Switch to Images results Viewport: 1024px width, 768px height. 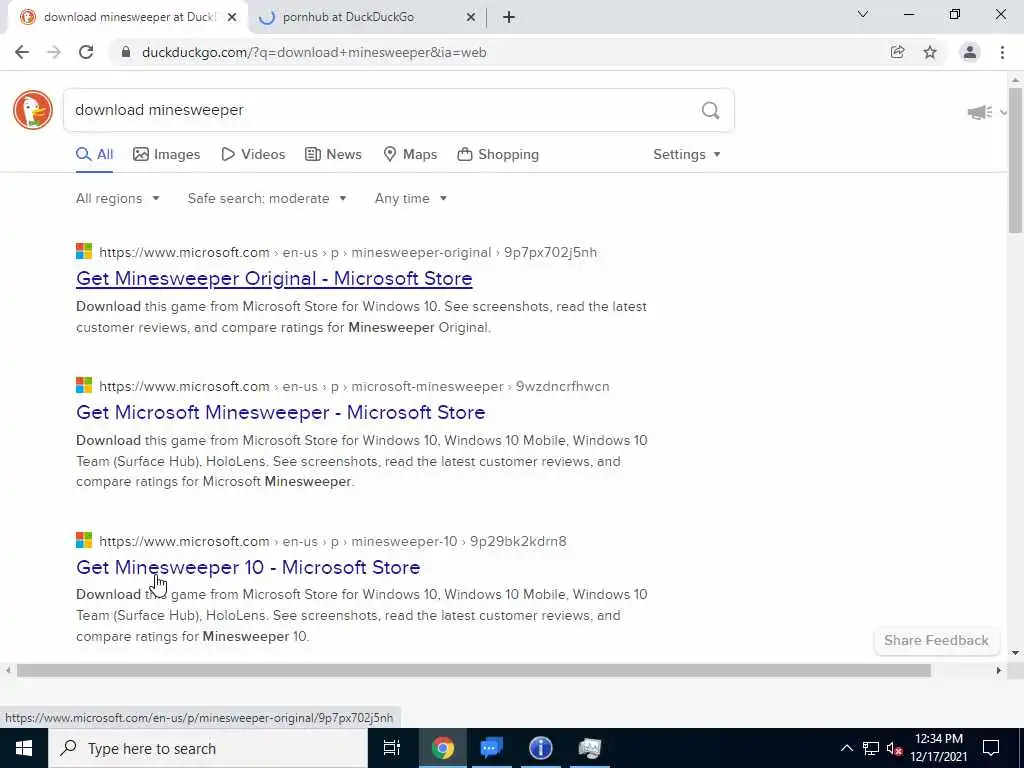(x=167, y=155)
